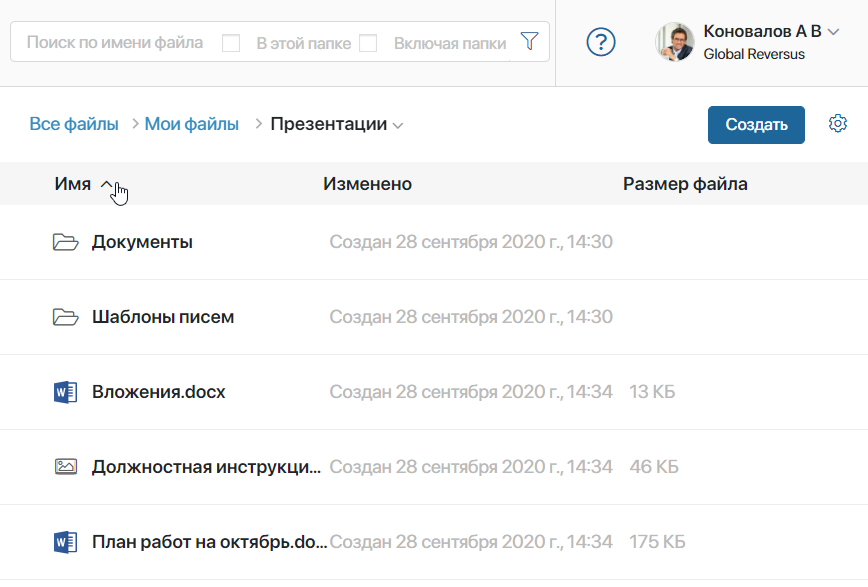Open the Должностная инструкци... file

click(206, 467)
